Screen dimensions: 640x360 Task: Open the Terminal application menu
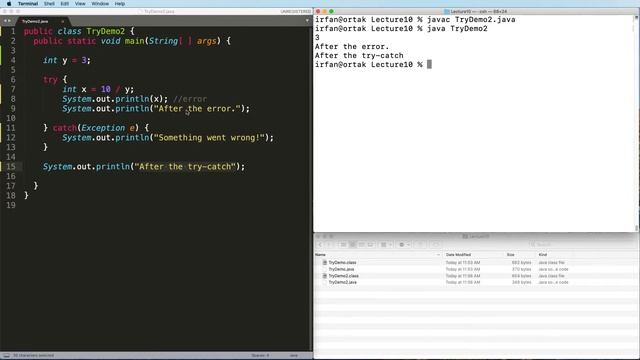click(x=28, y=4)
